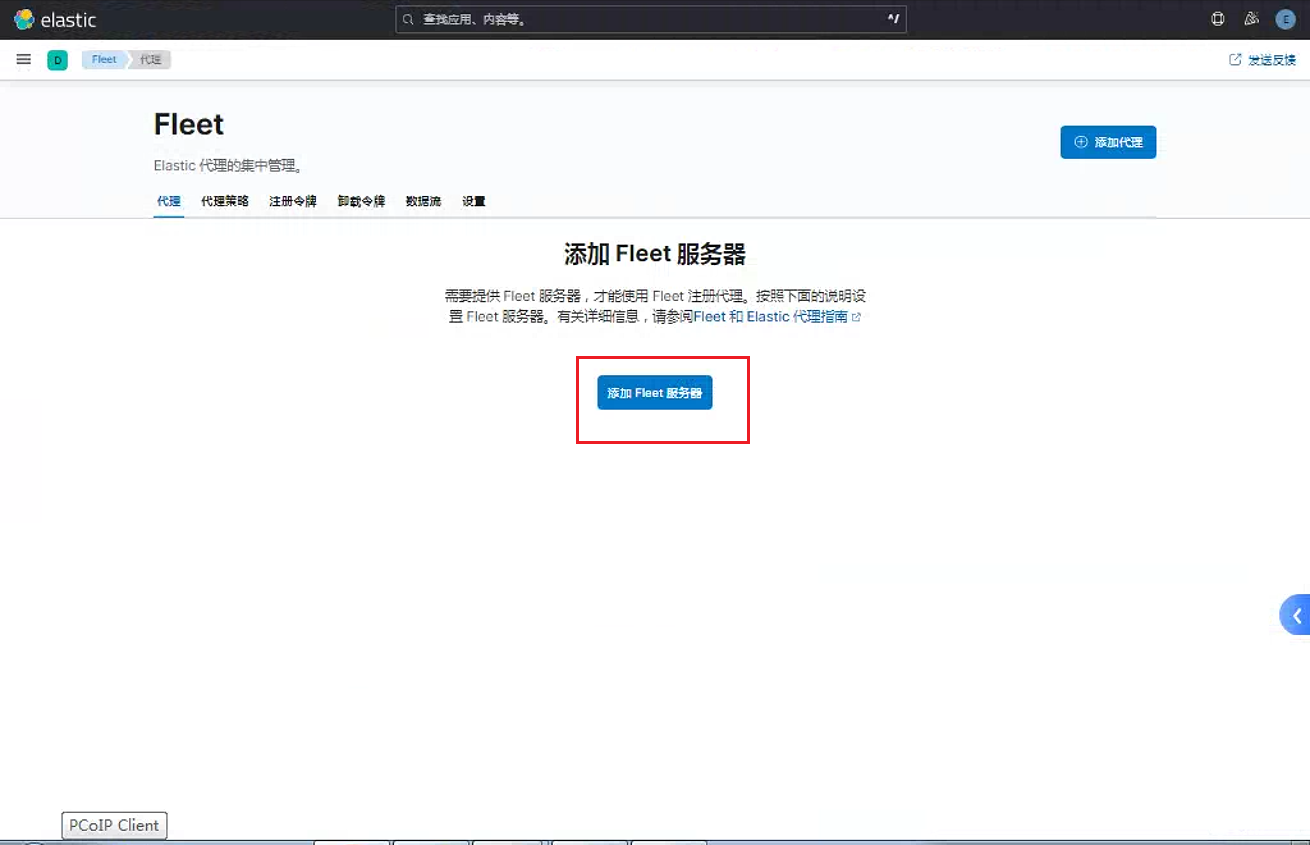1310x845 pixels.
Task: Open the 卸载令牌 tab
Action: 361,201
